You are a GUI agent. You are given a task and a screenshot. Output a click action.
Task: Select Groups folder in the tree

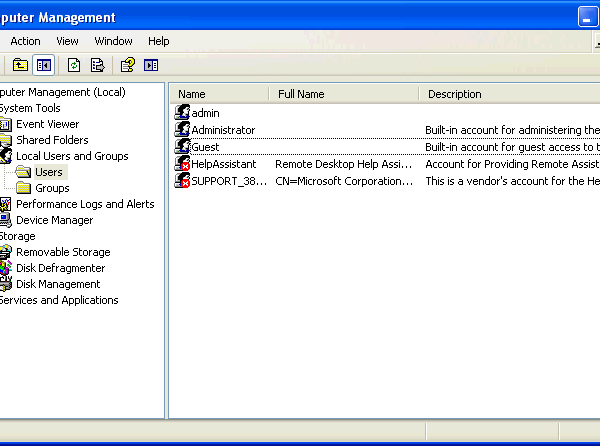point(52,188)
